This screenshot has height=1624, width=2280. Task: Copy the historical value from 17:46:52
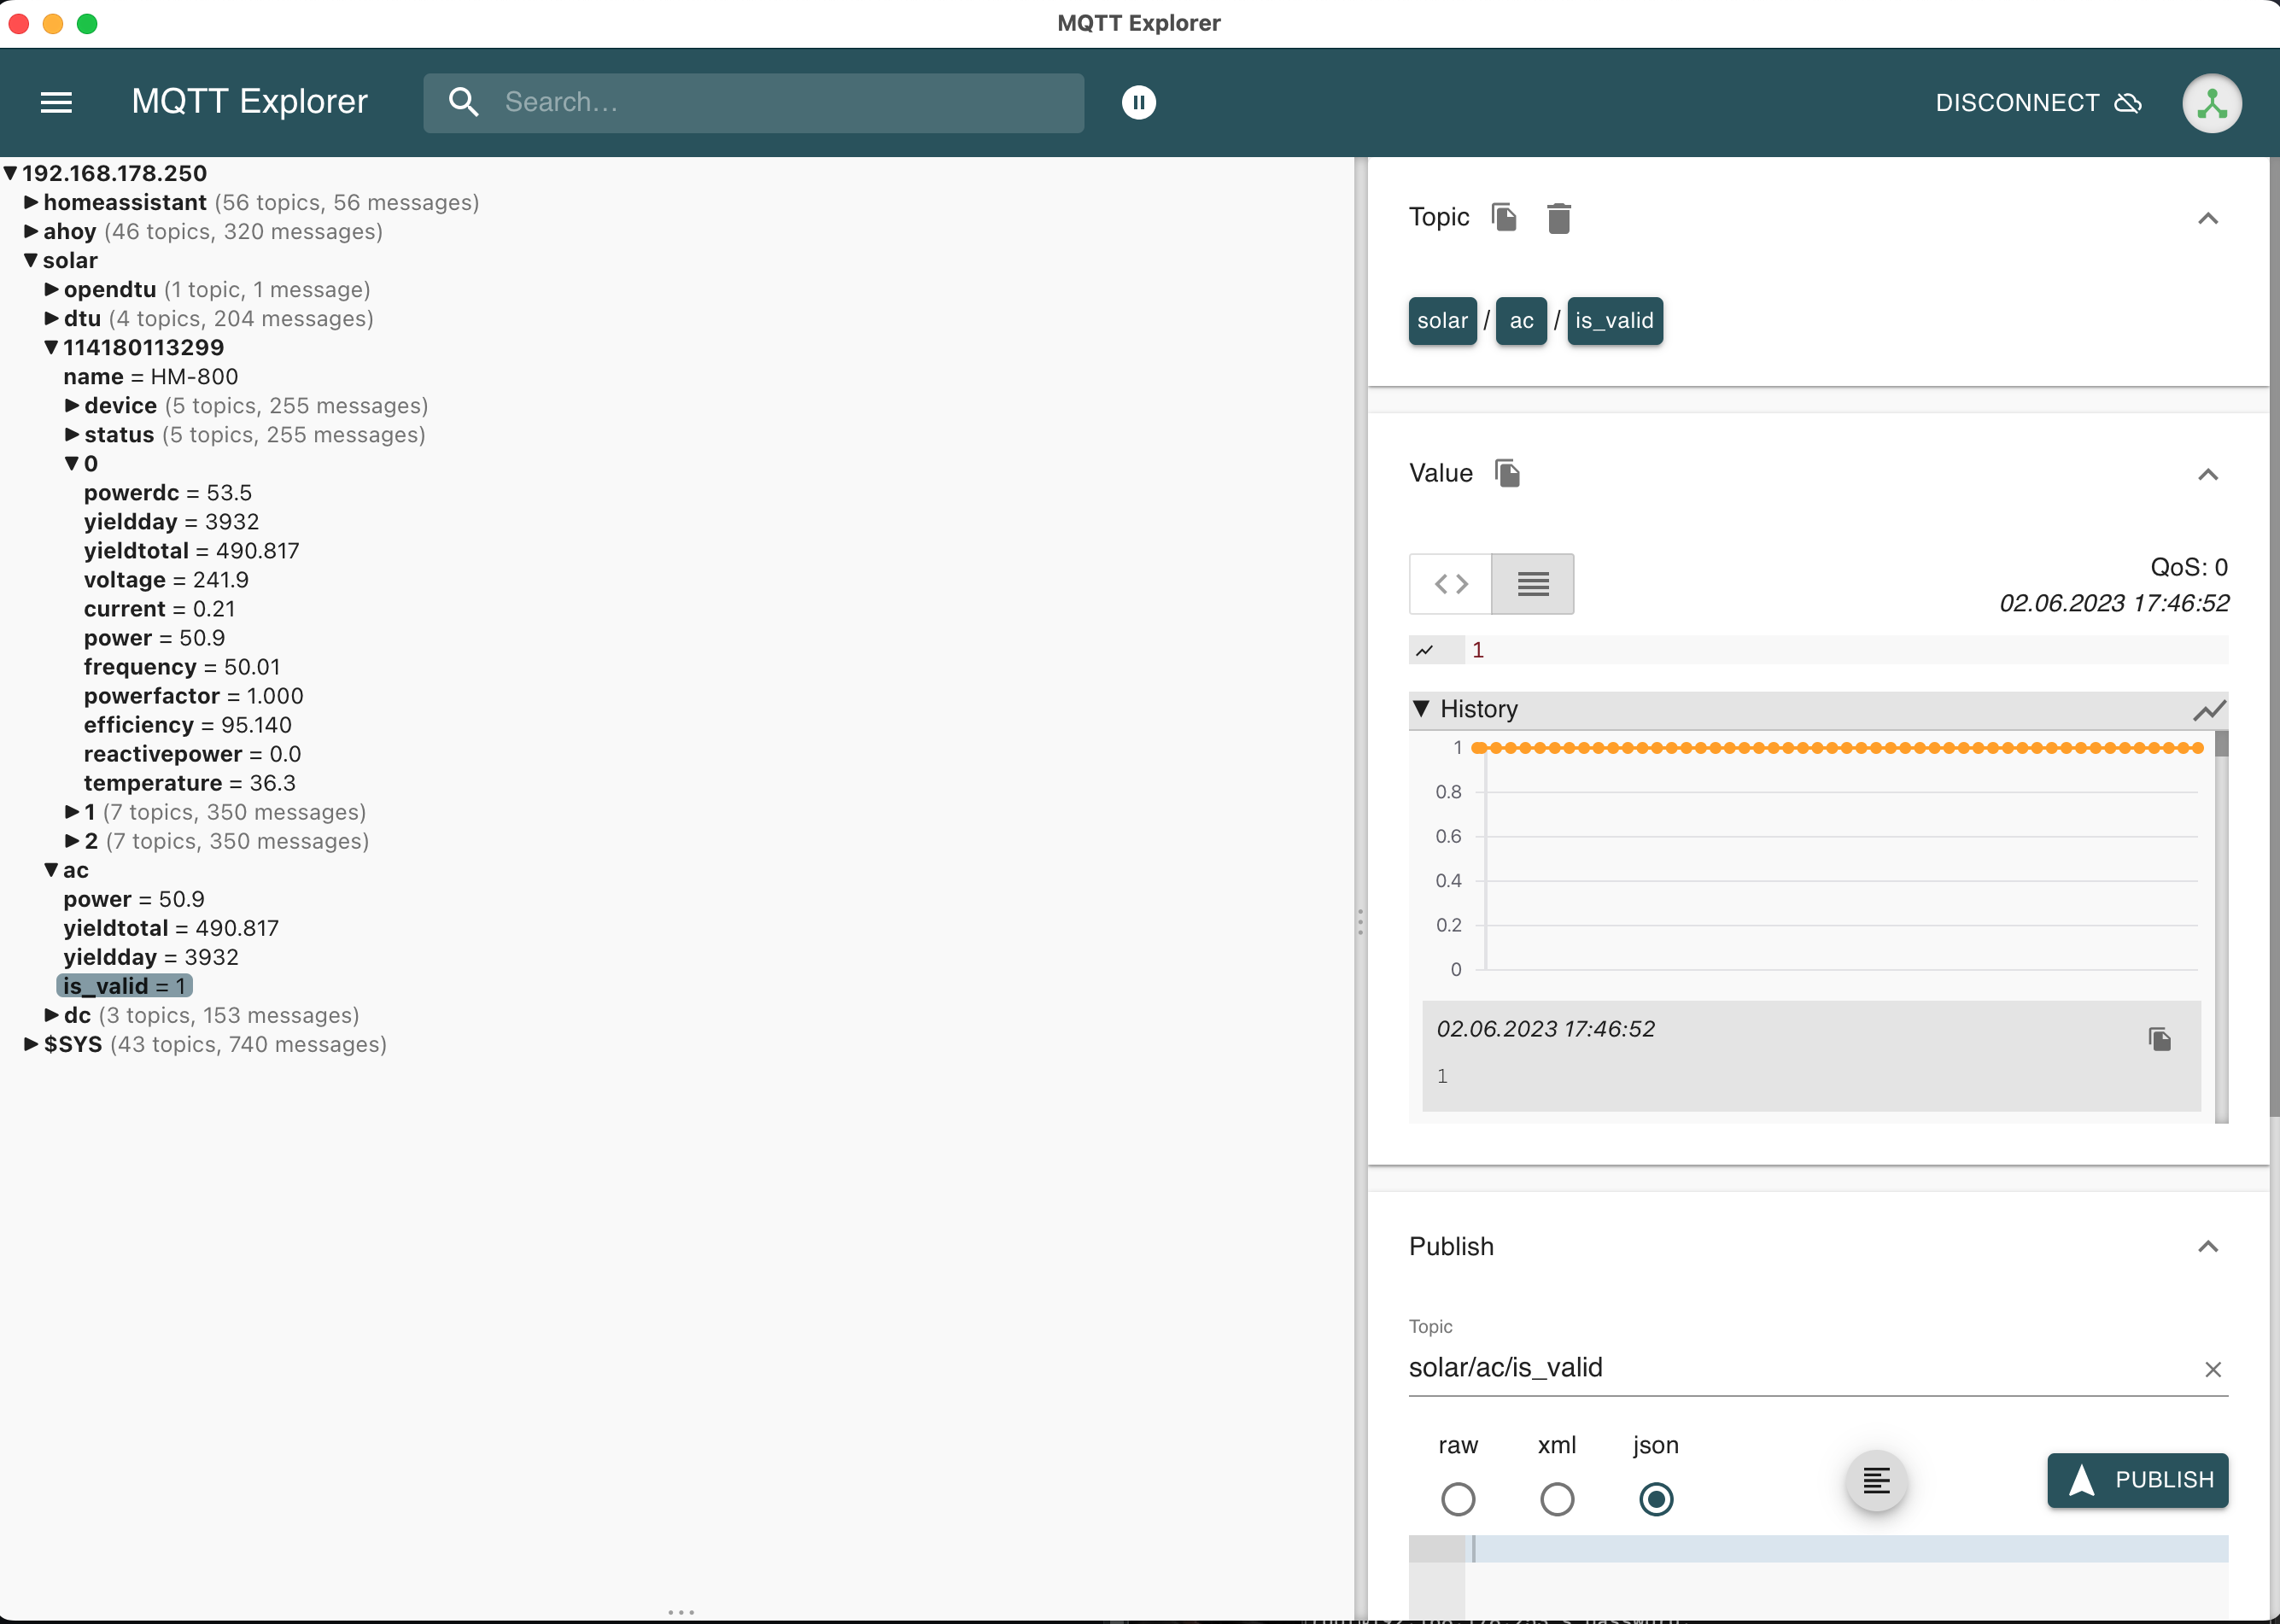(x=2160, y=1039)
